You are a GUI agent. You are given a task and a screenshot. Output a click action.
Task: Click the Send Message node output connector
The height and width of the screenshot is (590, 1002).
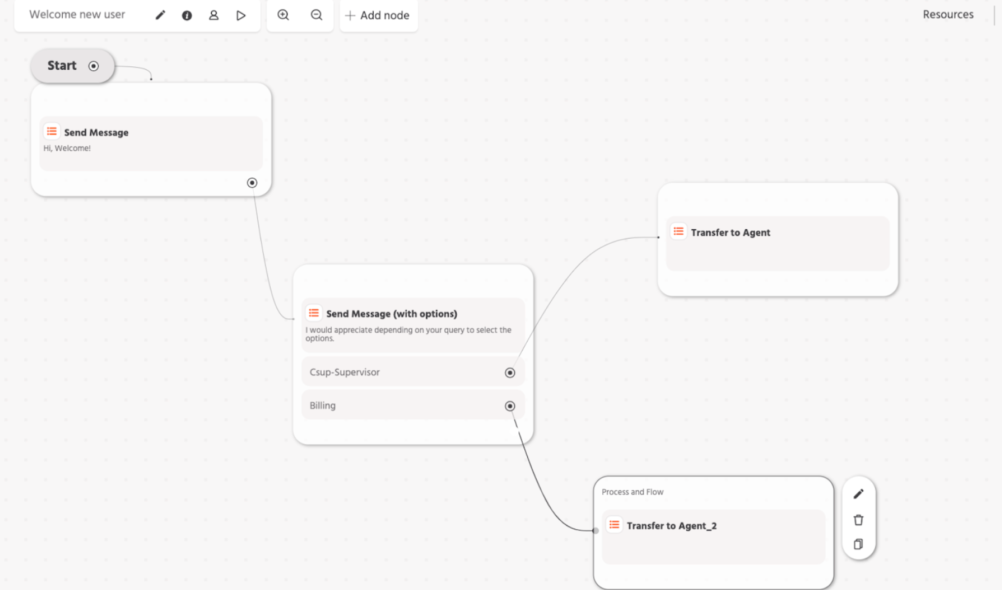point(252,183)
